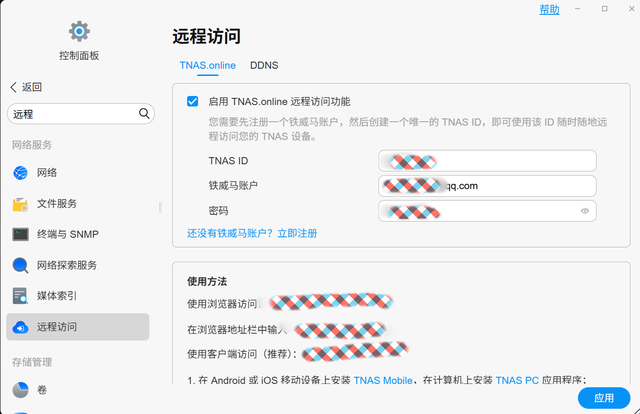Viewport: 640px width, 414px height.
Task: Click the 铁威马账户 input field
Action: pyautogui.click(x=487, y=186)
